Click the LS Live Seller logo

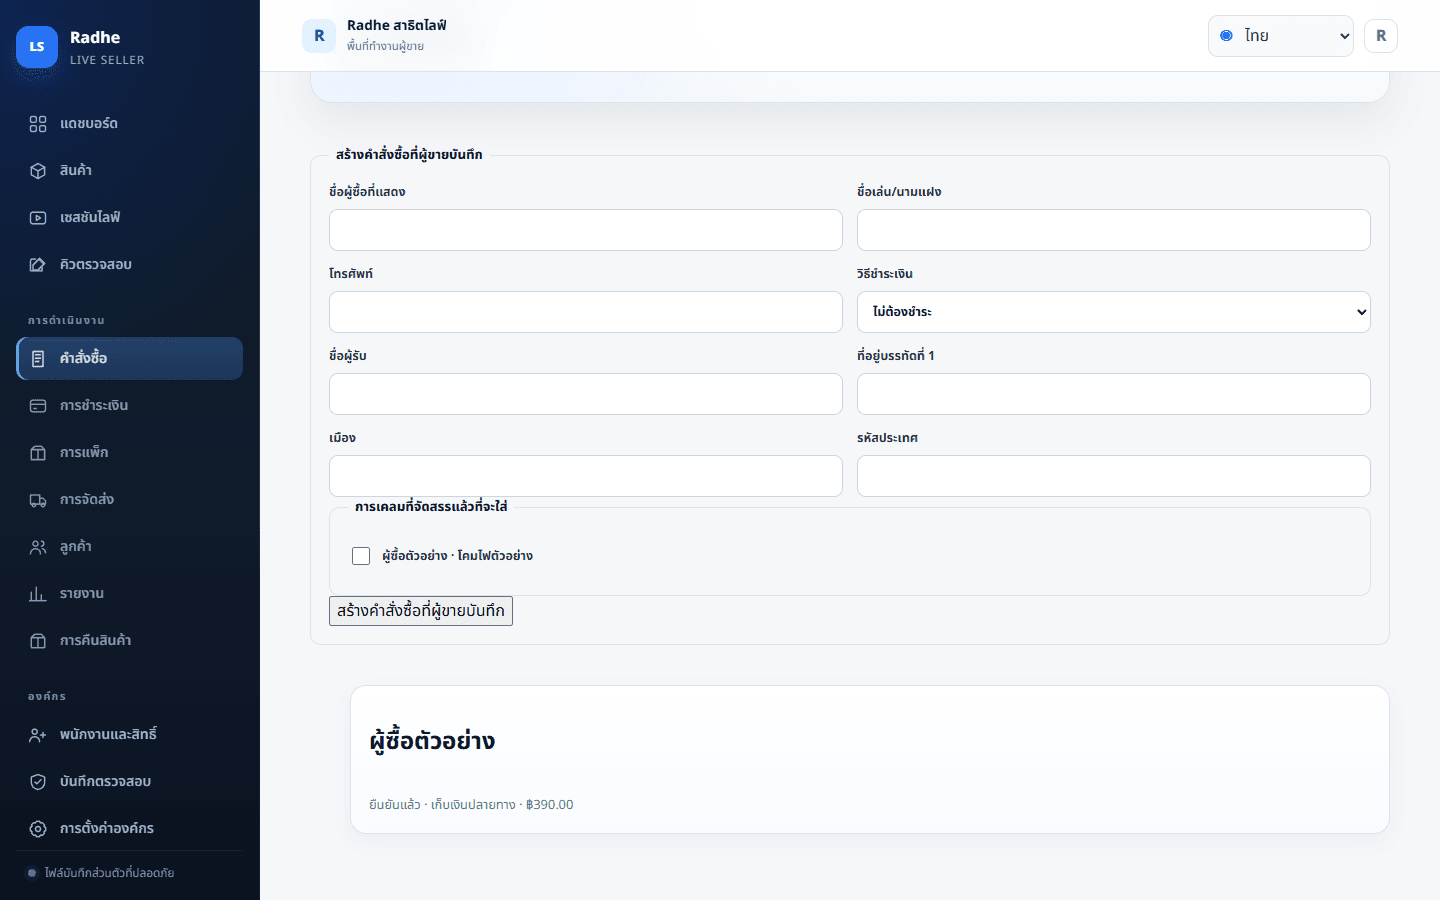point(37,47)
